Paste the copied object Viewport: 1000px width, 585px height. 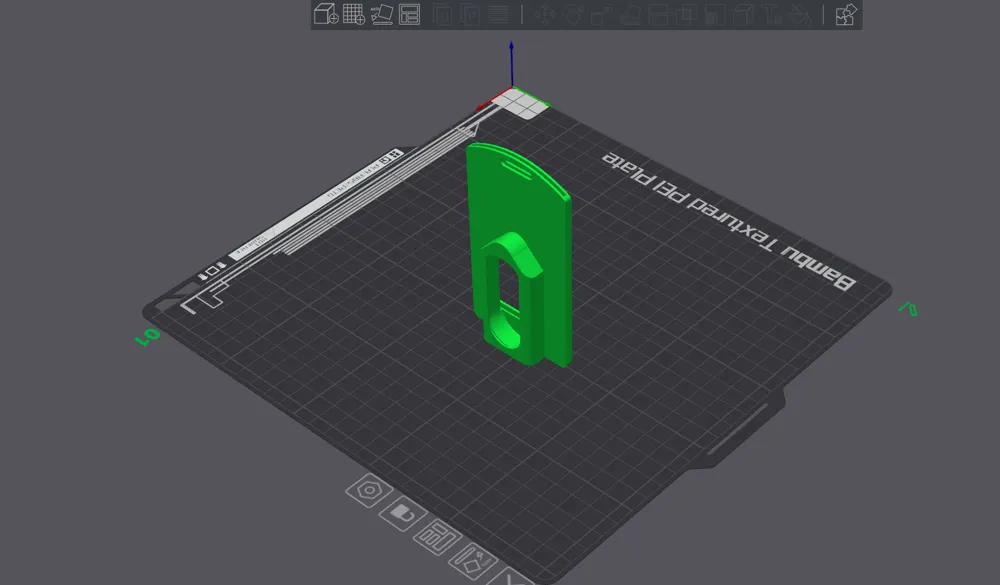(x=470, y=13)
